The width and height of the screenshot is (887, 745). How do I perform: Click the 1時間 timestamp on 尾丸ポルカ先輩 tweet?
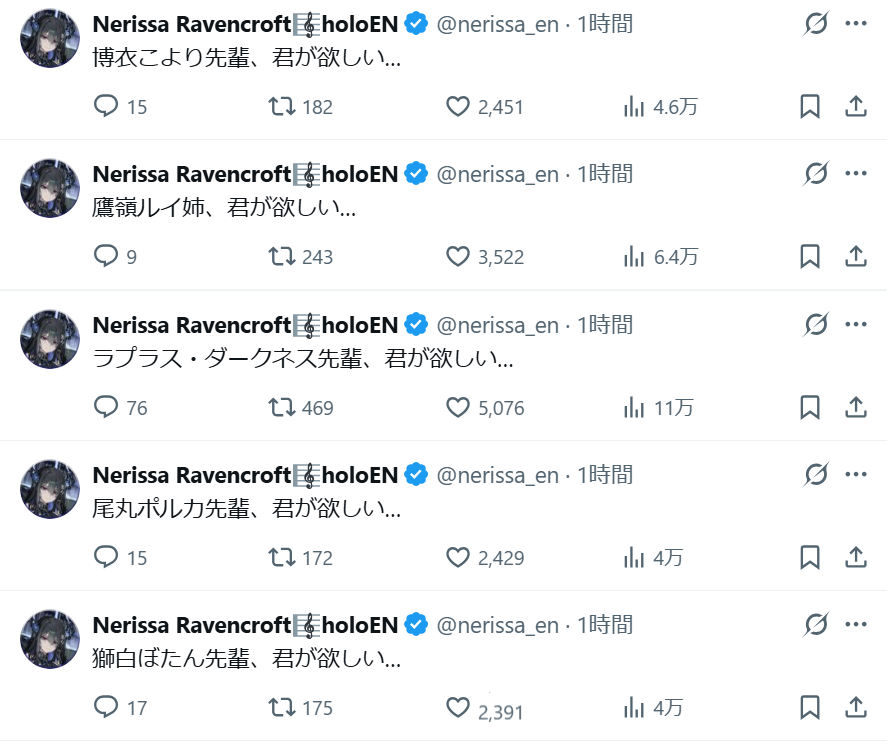(605, 475)
